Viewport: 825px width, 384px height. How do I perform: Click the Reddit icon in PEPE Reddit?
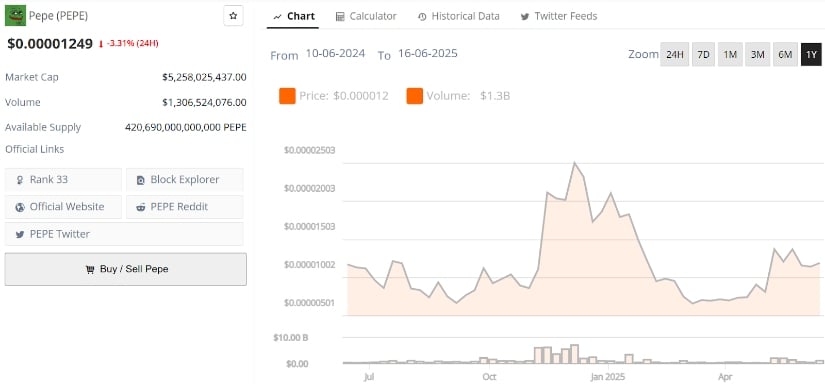pyautogui.click(x=140, y=207)
